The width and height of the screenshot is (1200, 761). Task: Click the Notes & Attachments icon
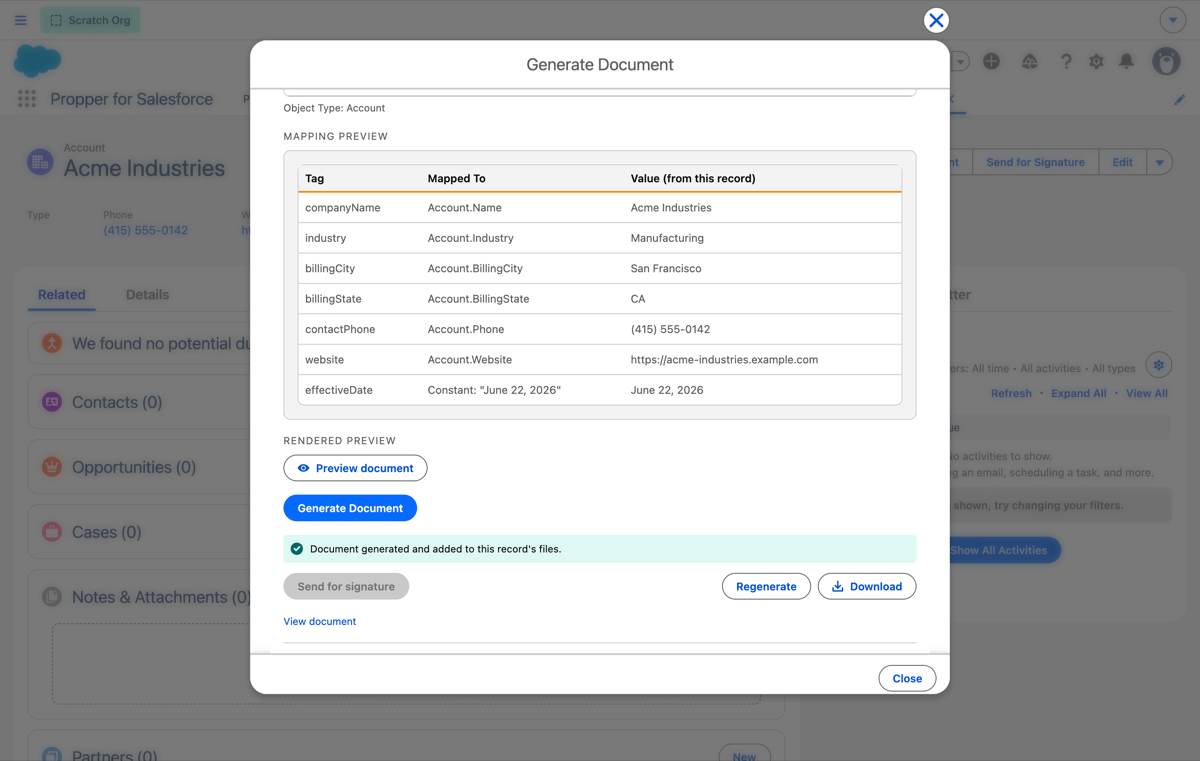[x=52, y=597]
